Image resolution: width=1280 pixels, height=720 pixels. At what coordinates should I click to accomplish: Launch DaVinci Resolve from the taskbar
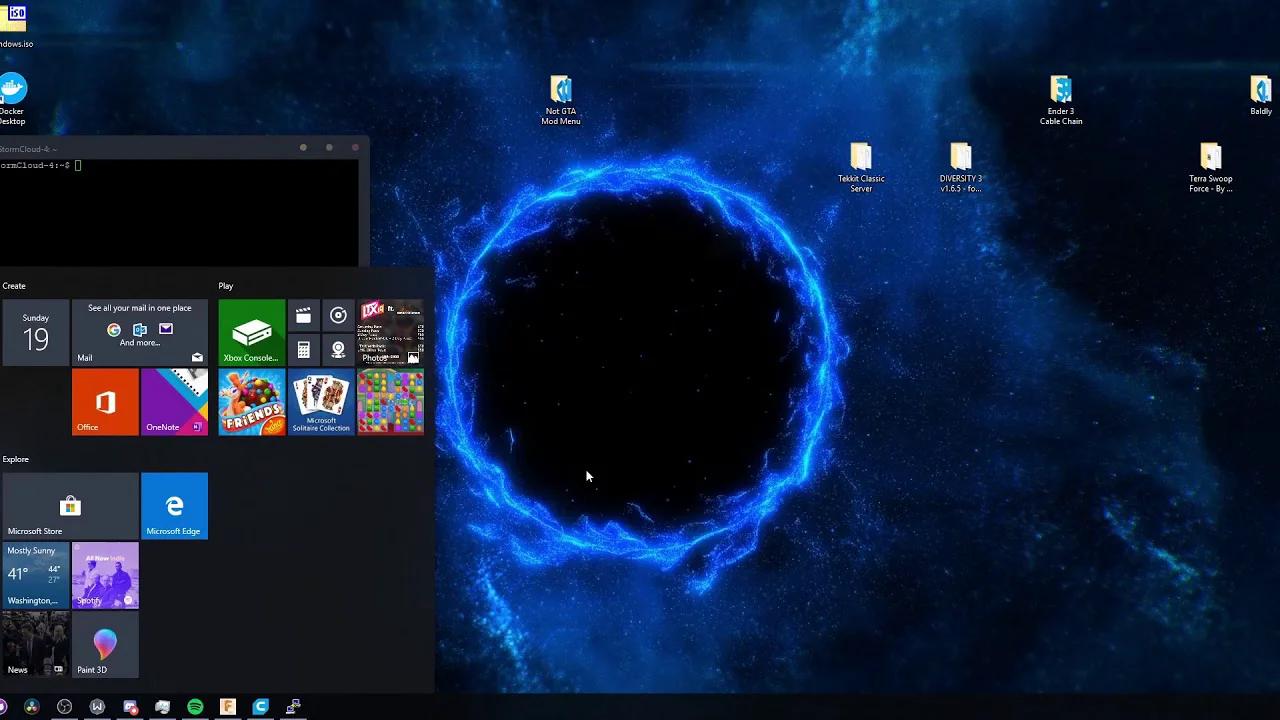click(x=33, y=707)
